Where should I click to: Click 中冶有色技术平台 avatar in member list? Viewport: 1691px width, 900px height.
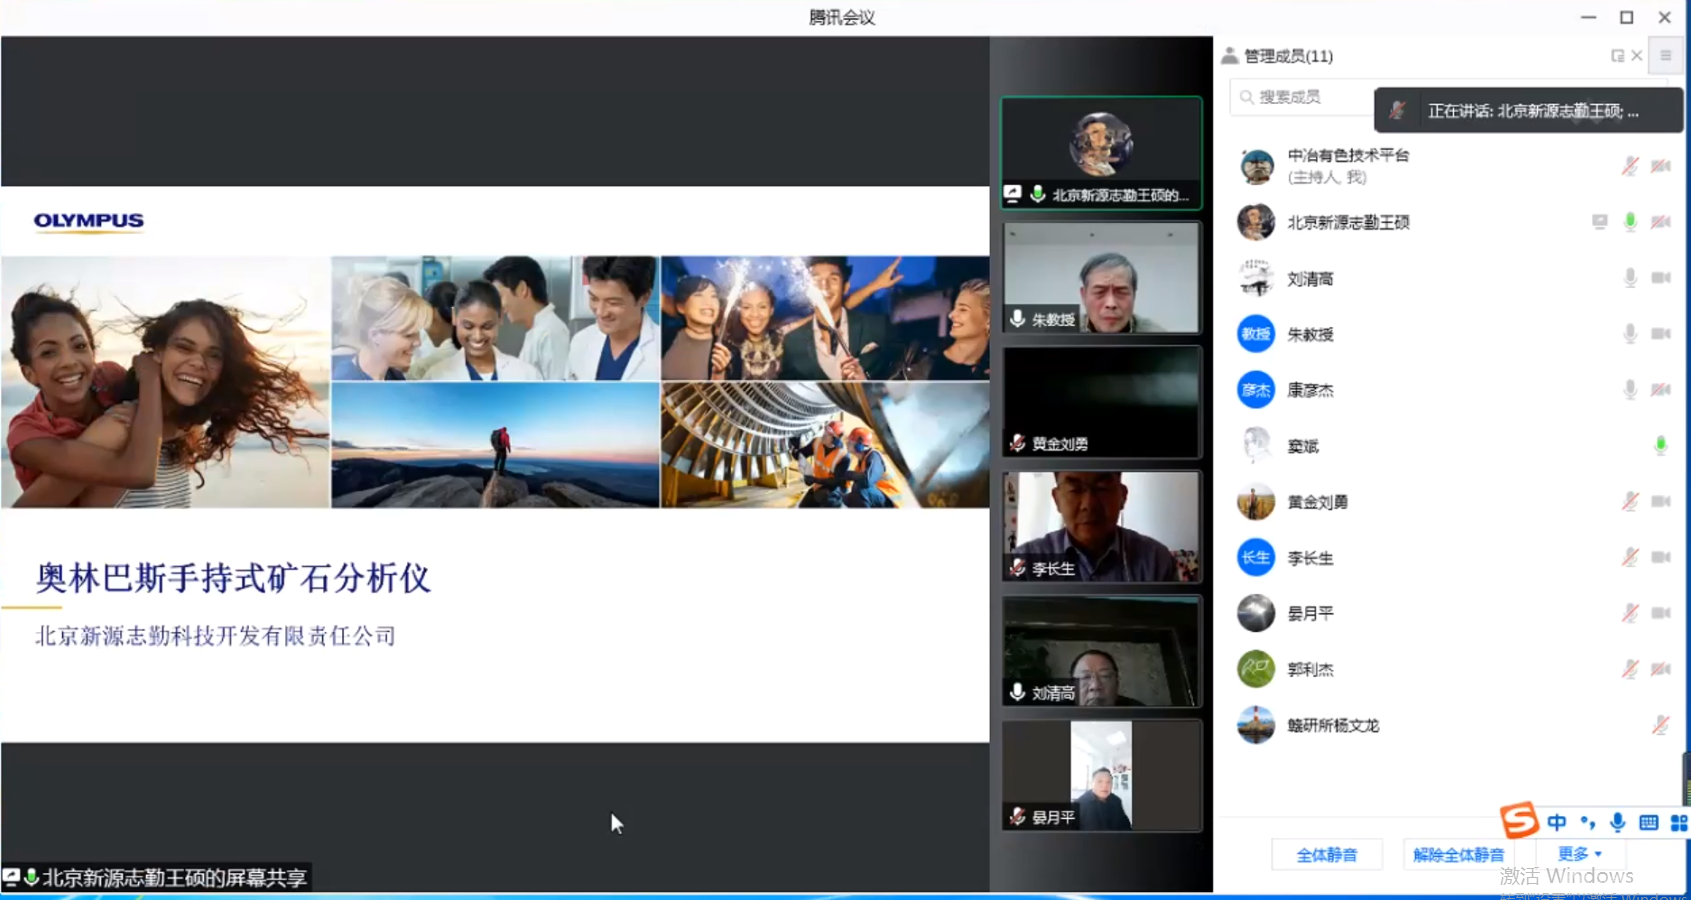(1256, 166)
